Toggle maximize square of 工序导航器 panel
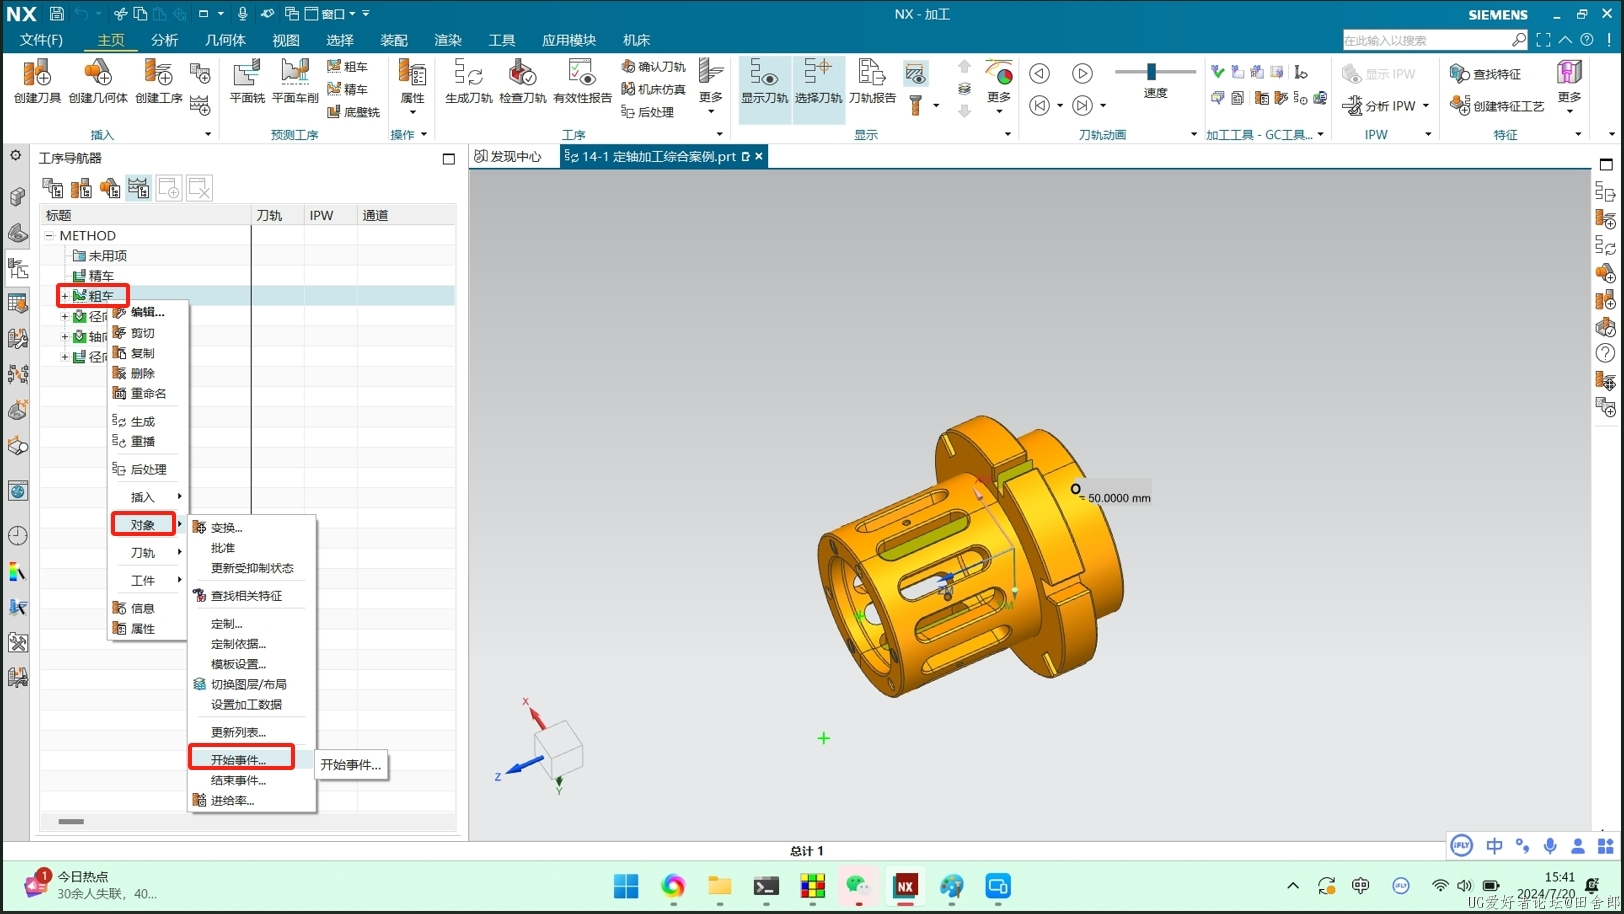The height and width of the screenshot is (914, 1624). click(448, 158)
